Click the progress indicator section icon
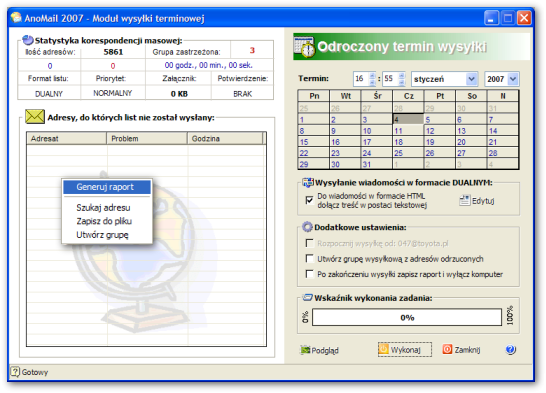This screenshot has width=546, height=393. [307, 298]
